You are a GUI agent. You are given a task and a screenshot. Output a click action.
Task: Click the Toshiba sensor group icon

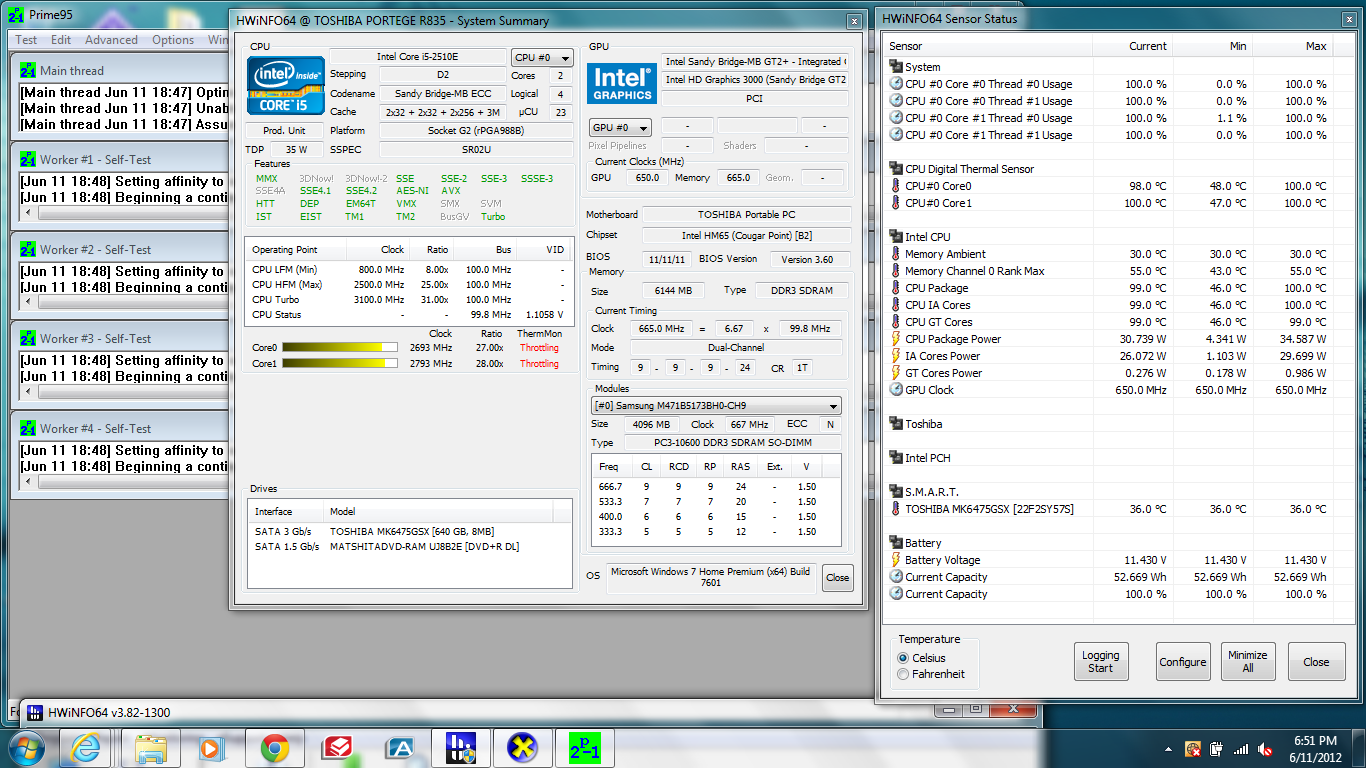point(896,424)
